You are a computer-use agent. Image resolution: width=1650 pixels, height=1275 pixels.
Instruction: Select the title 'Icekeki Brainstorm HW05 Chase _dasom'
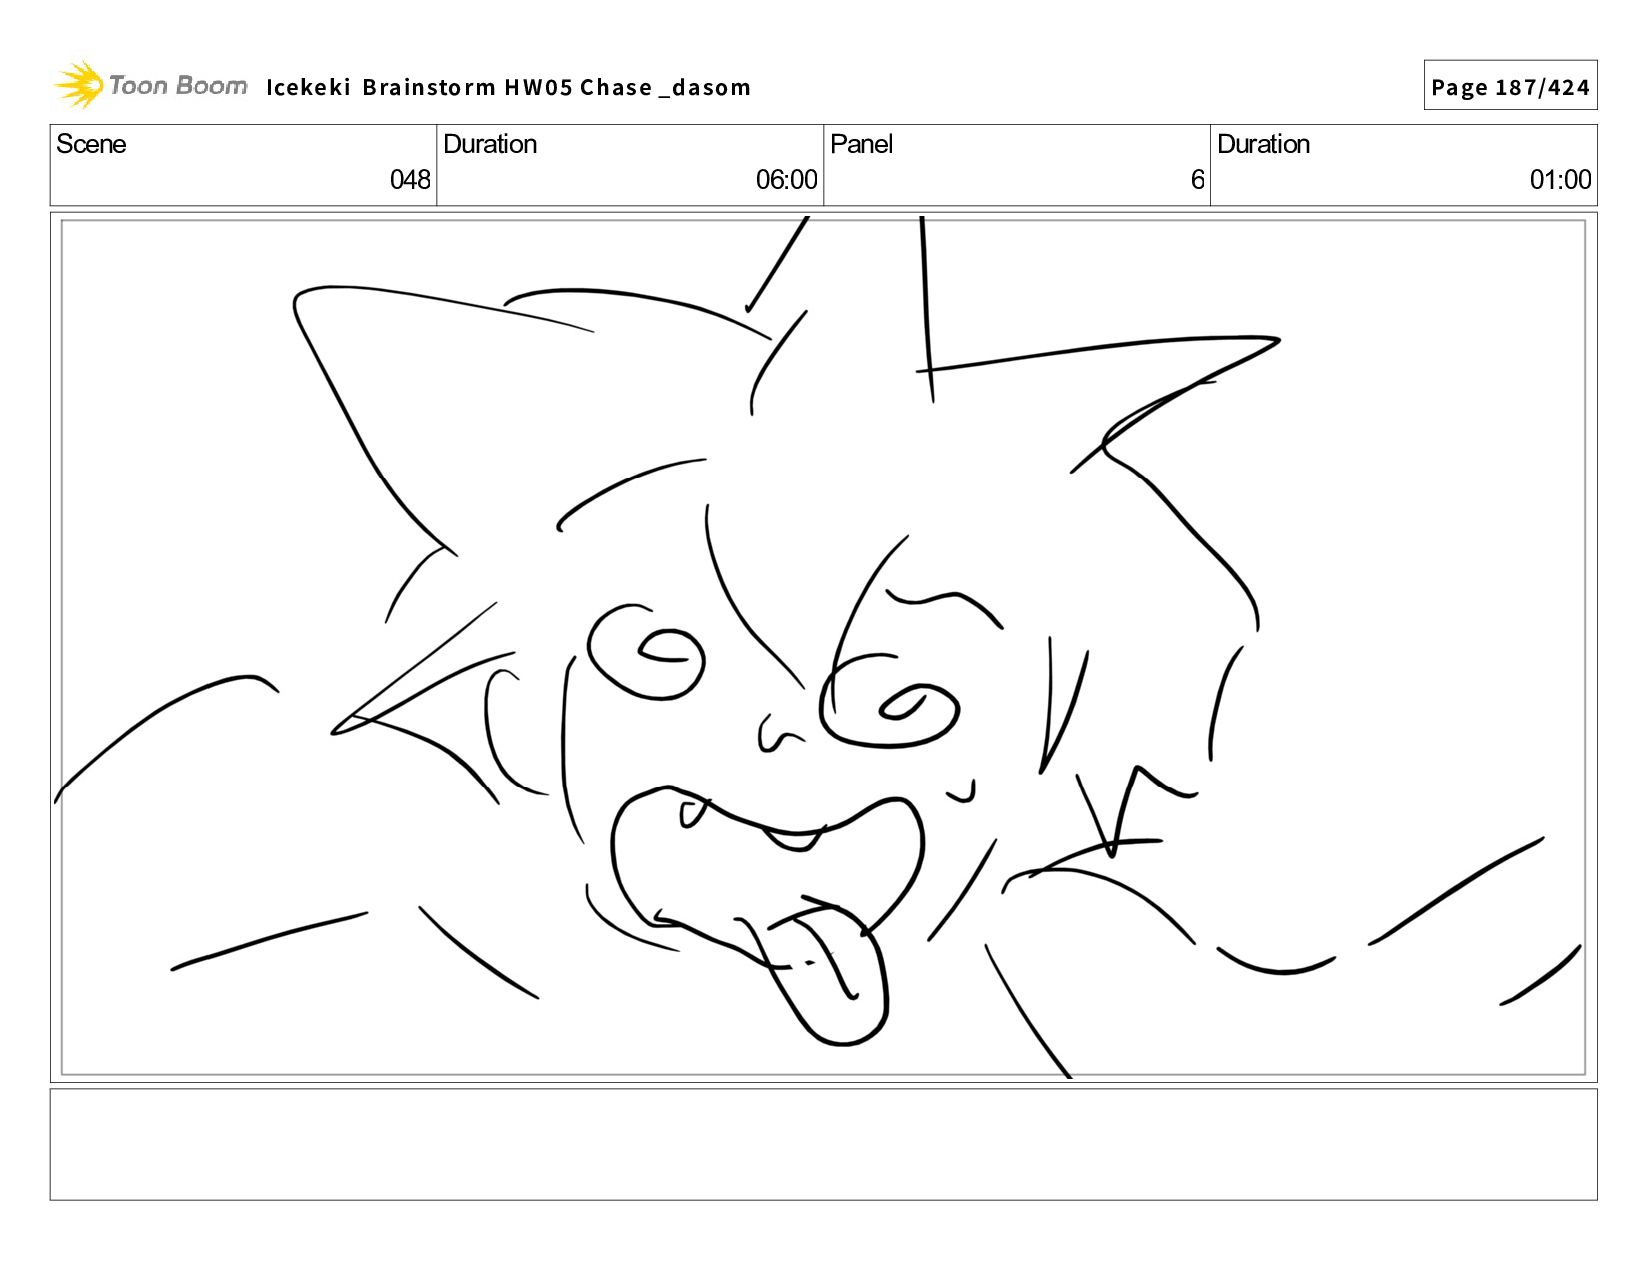pyautogui.click(x=508, y=87)
